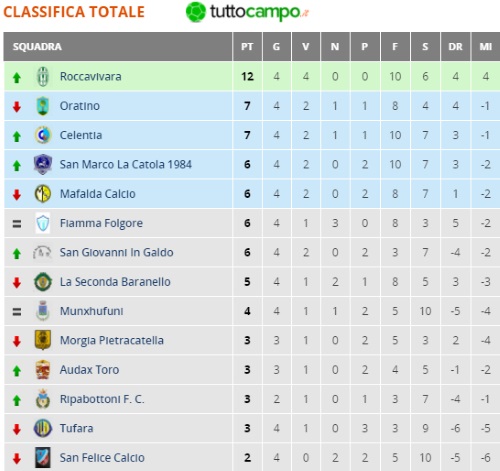
Task: Open the San Felice Calcio link
Action: (x=102, y=458)
